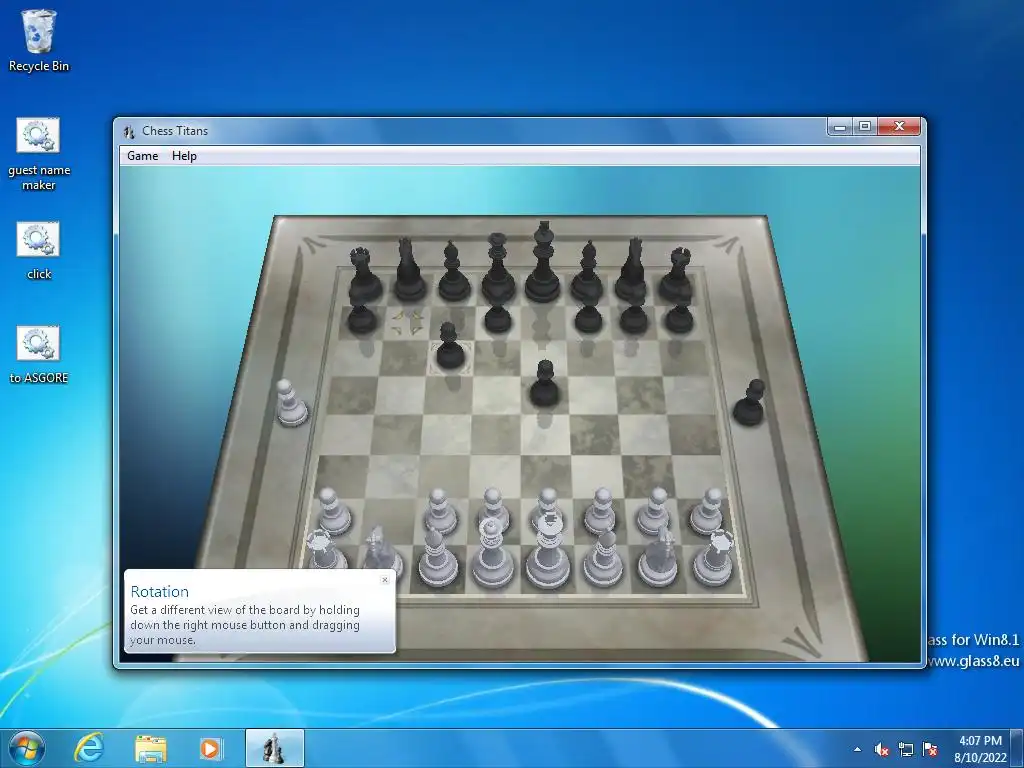Open the Game menu
The height and width of the screenshot is (768, 1024).
(x=142, y=155)
